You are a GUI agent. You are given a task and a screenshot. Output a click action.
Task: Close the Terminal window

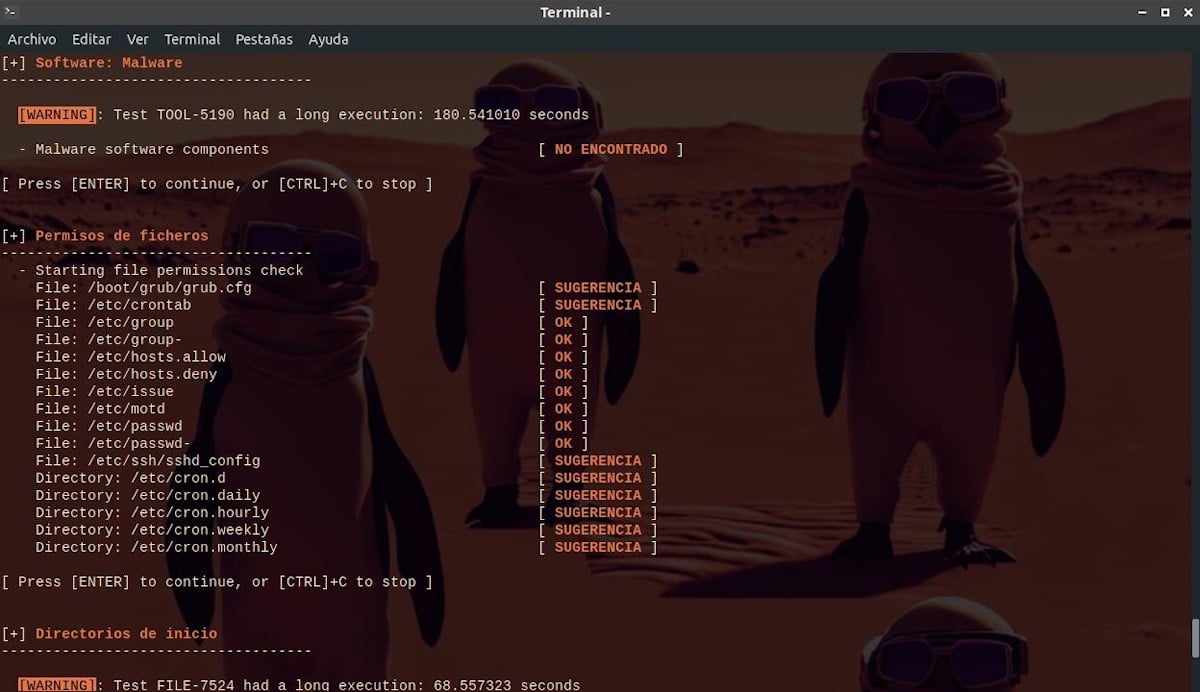[x=1186, y=12]
